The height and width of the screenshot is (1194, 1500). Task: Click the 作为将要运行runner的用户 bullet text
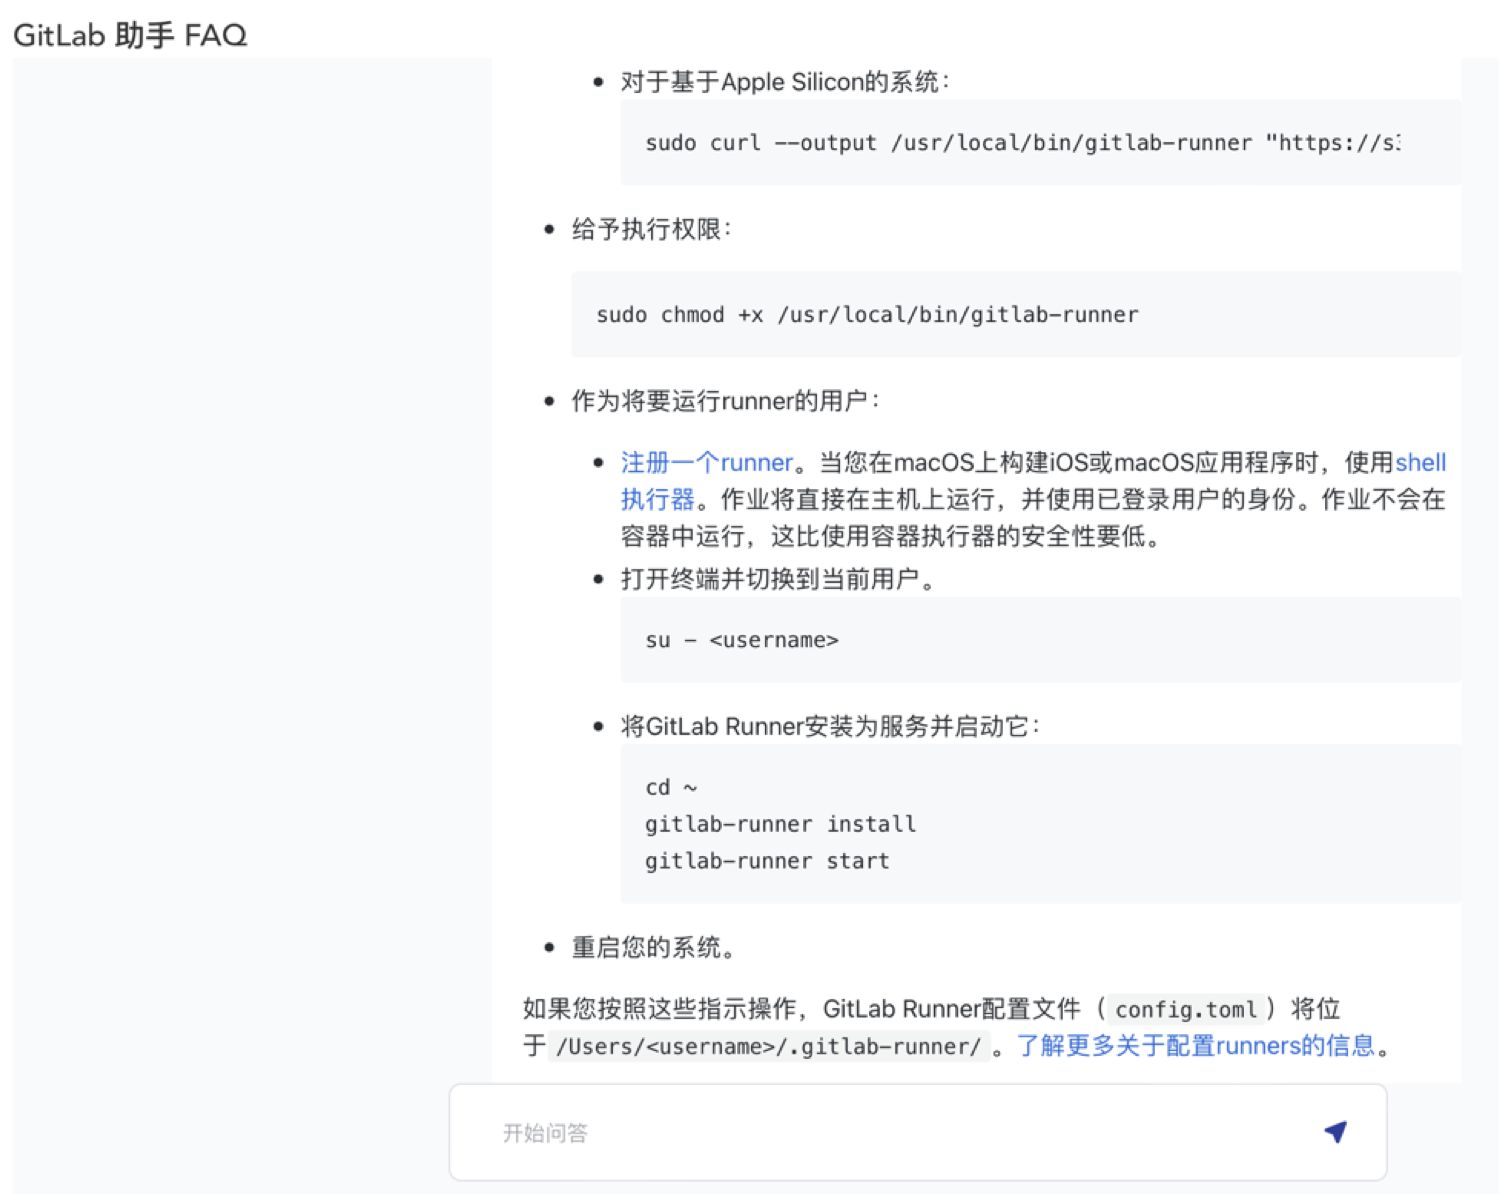(725, 401)
